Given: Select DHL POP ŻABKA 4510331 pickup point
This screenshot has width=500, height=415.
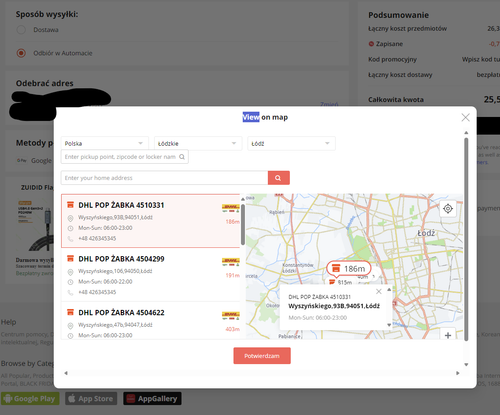Looking at the screenshot, I should (151, 221).
